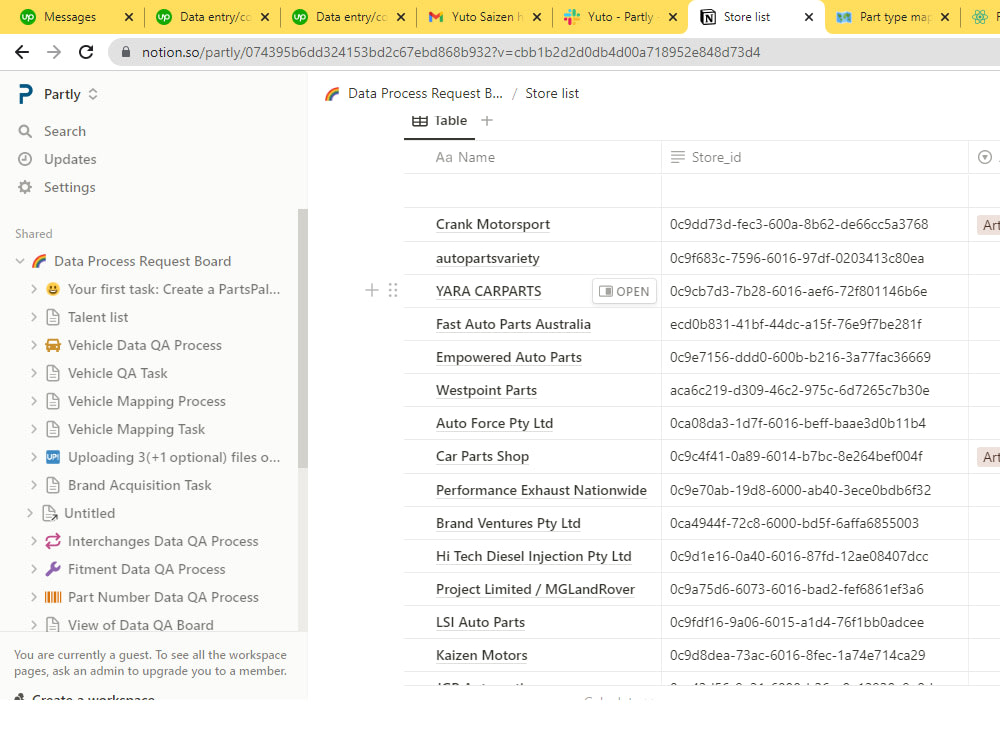Open Project Limited / MGLandRover page
The height and width of the screenshot is (750, 1000).
pos(535,589)
